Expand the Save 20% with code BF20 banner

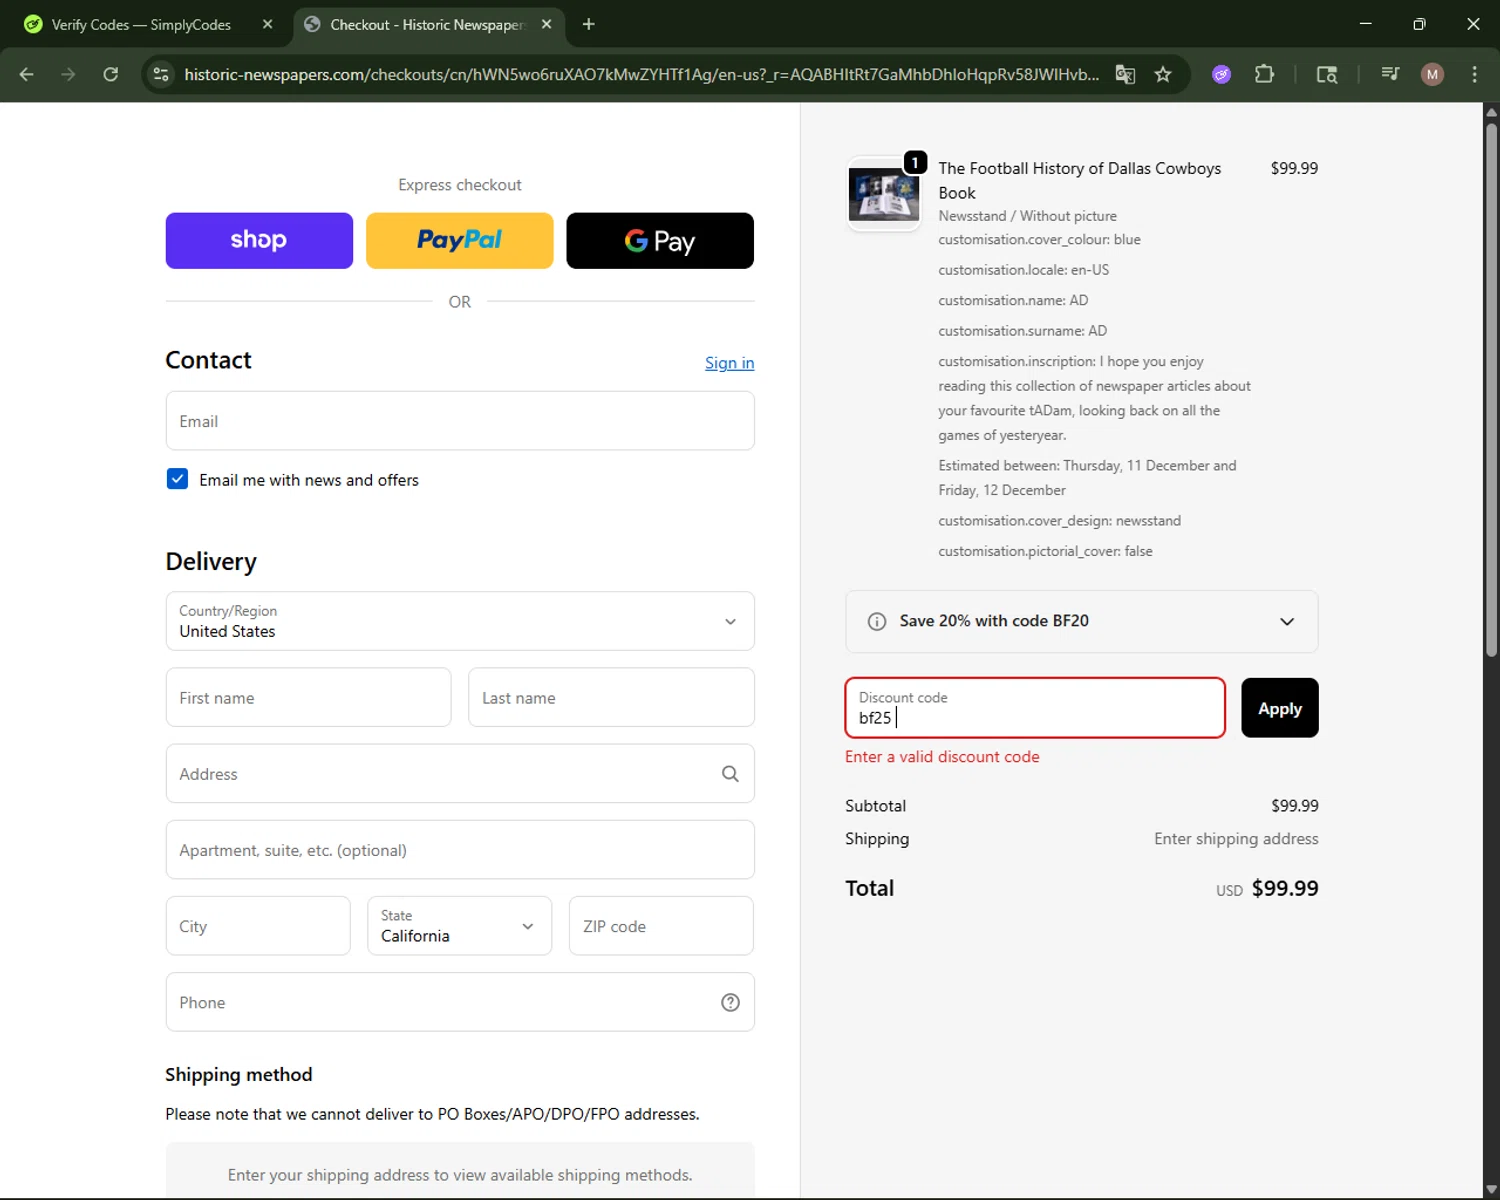[1286, 621]
